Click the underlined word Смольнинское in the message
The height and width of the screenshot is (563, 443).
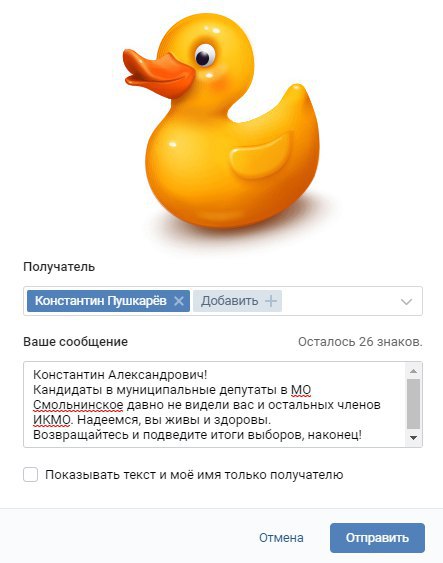coord(78,405)
